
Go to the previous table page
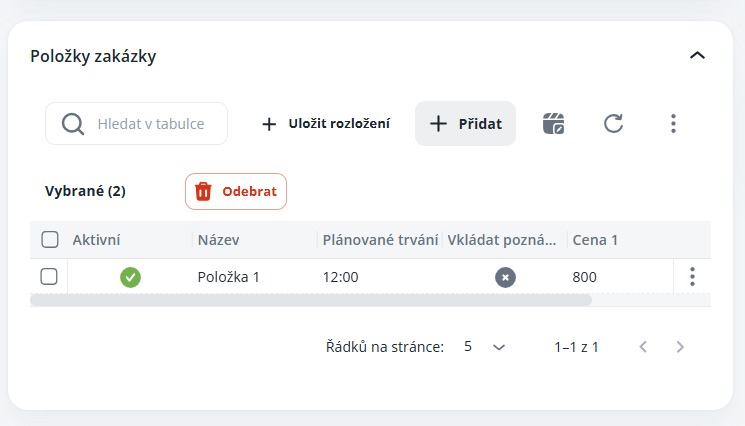coord(643,347)
